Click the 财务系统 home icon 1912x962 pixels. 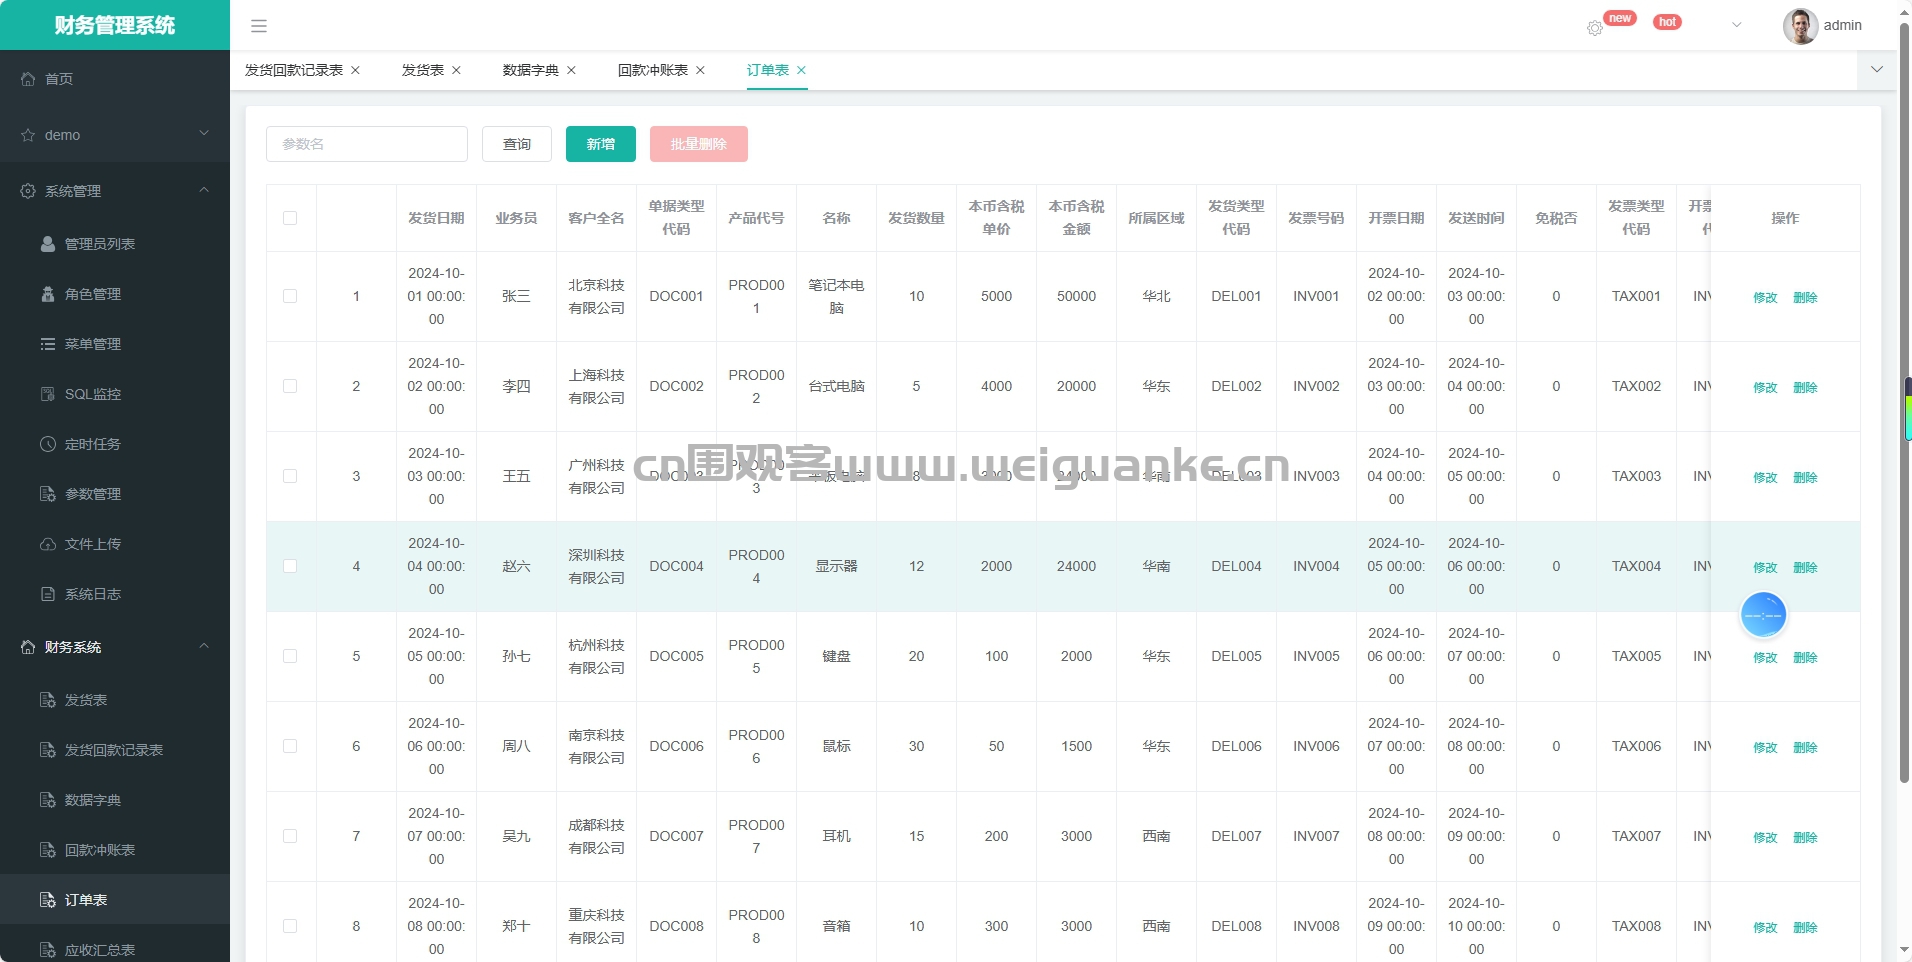[28, 647]
